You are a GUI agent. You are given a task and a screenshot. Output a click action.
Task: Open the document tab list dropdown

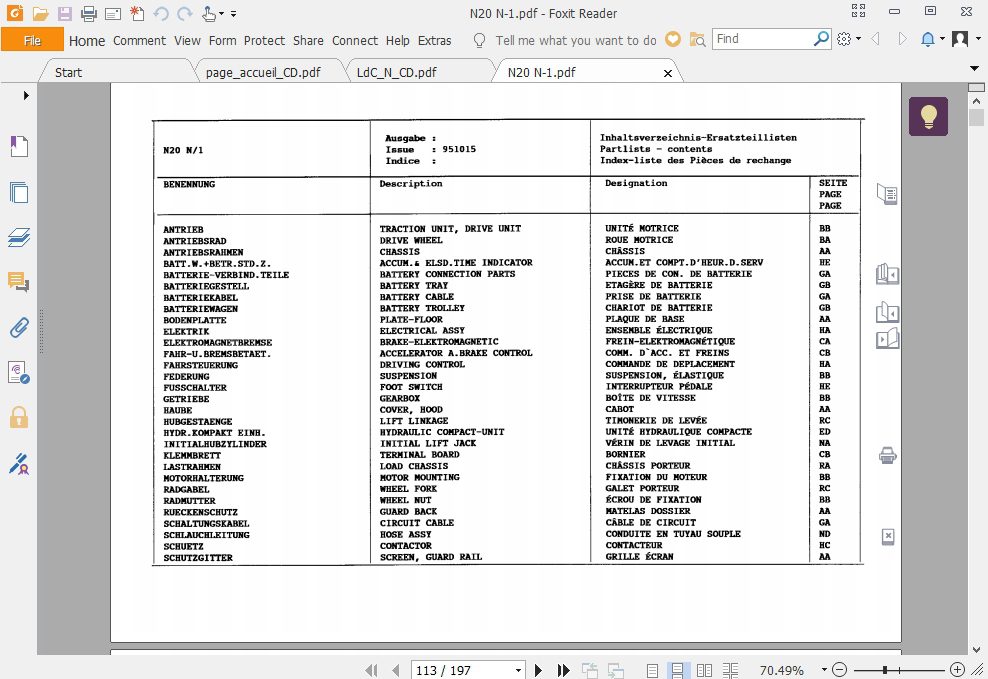pyautogui.click(x=974, y=68)
